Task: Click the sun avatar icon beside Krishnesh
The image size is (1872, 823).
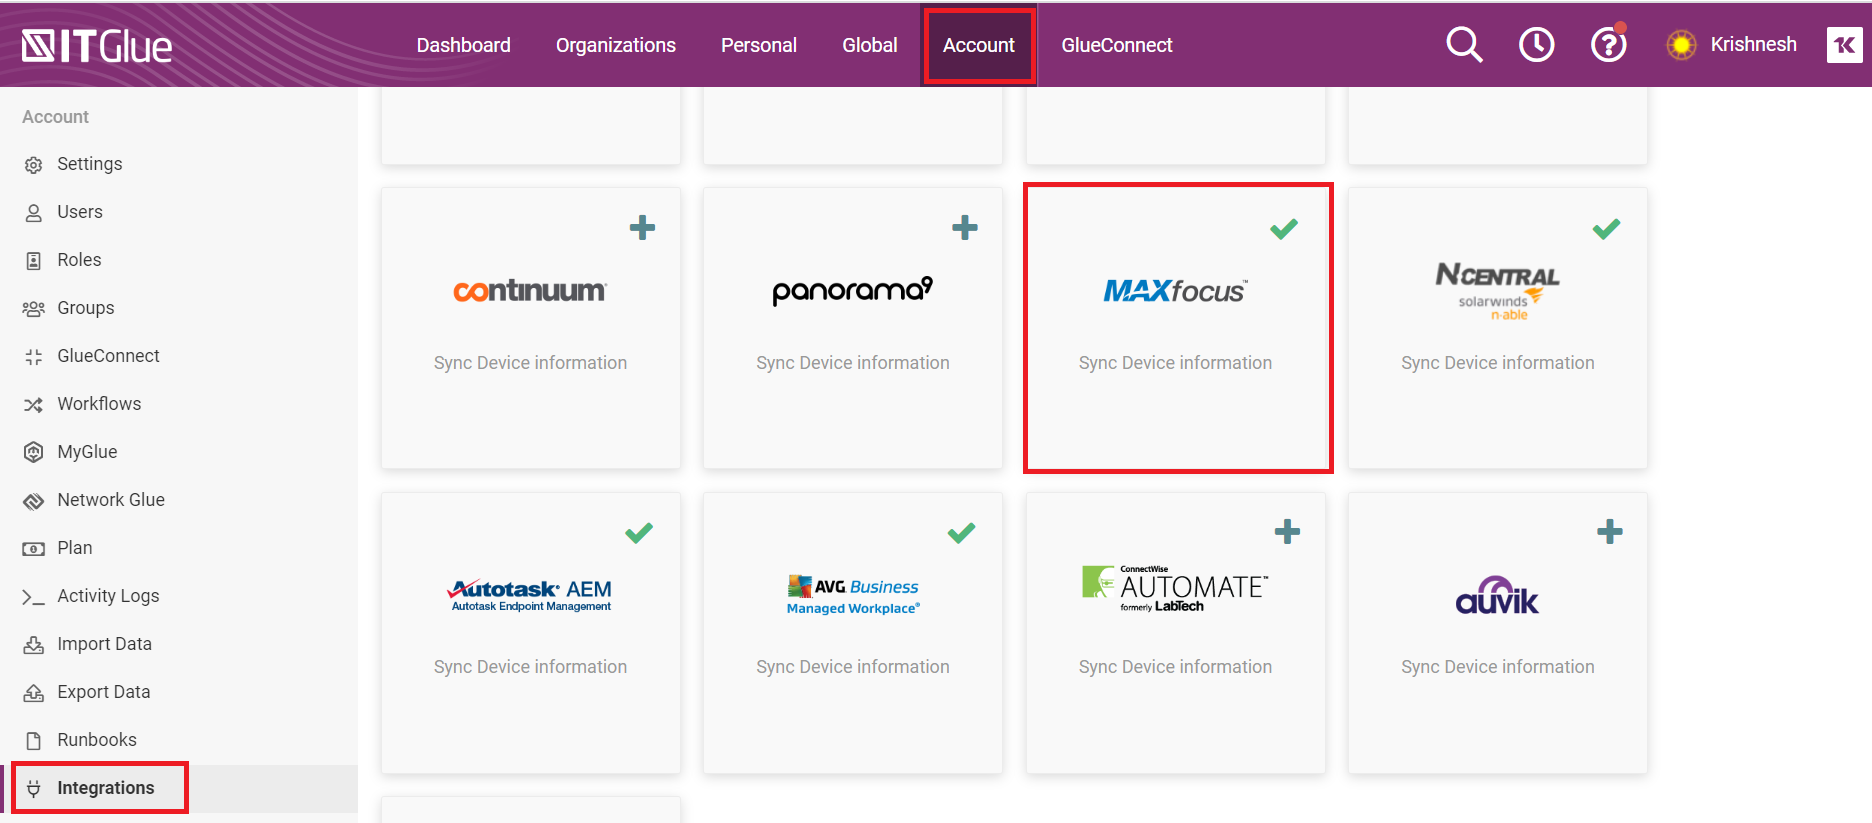Action: tap(1681, 45)
